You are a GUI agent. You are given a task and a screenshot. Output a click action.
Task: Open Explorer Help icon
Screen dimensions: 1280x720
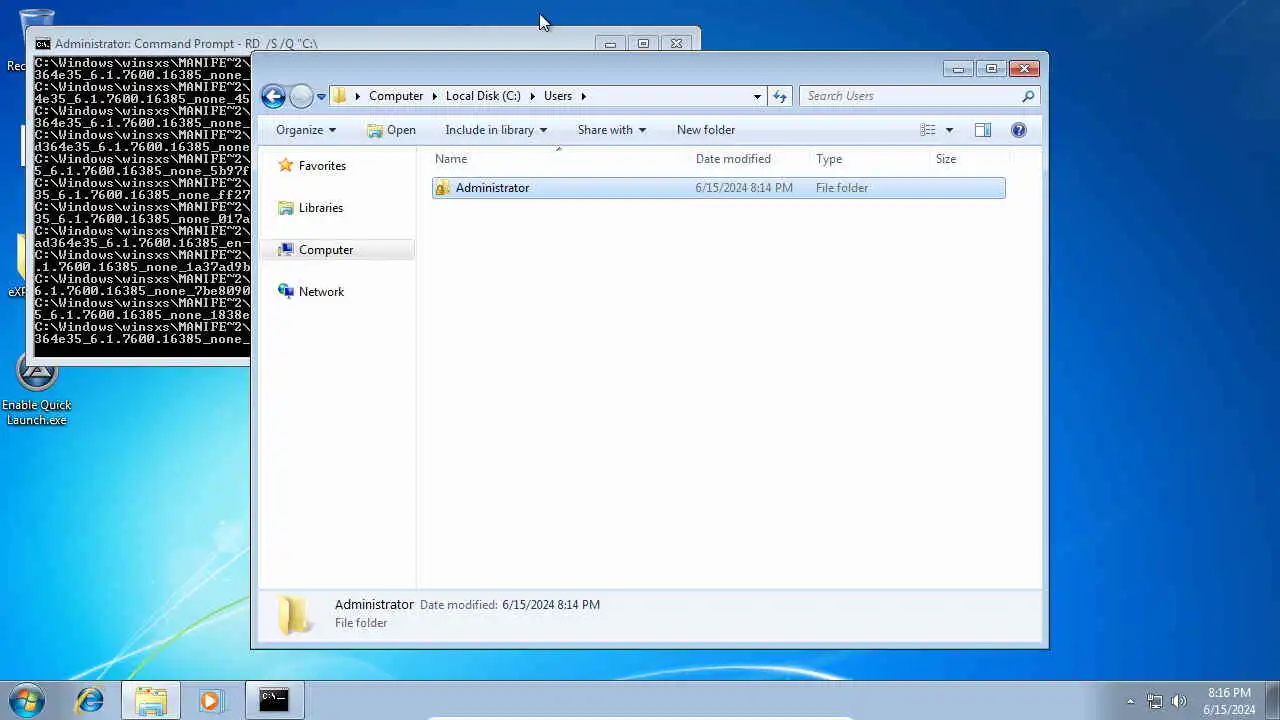pyautogui.click(x=1019, y=130)
